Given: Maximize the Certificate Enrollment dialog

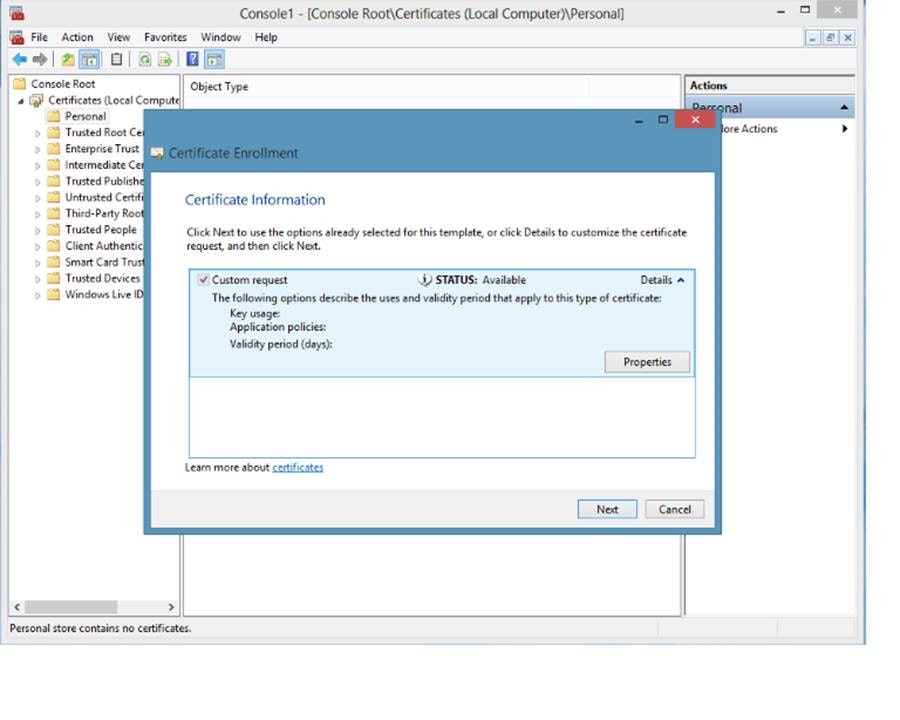Looking at the screenshot, I should [663, 119].
